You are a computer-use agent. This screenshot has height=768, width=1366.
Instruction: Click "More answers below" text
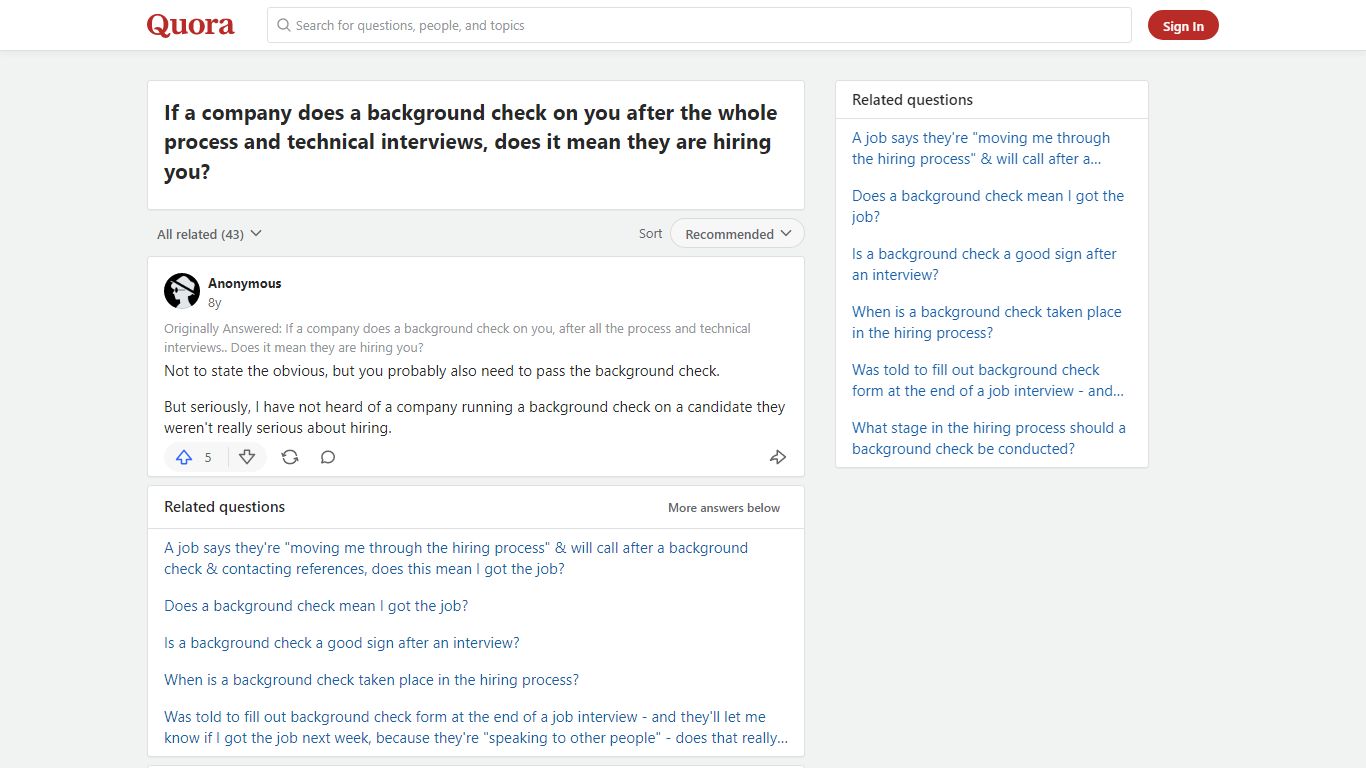(724, 508)
